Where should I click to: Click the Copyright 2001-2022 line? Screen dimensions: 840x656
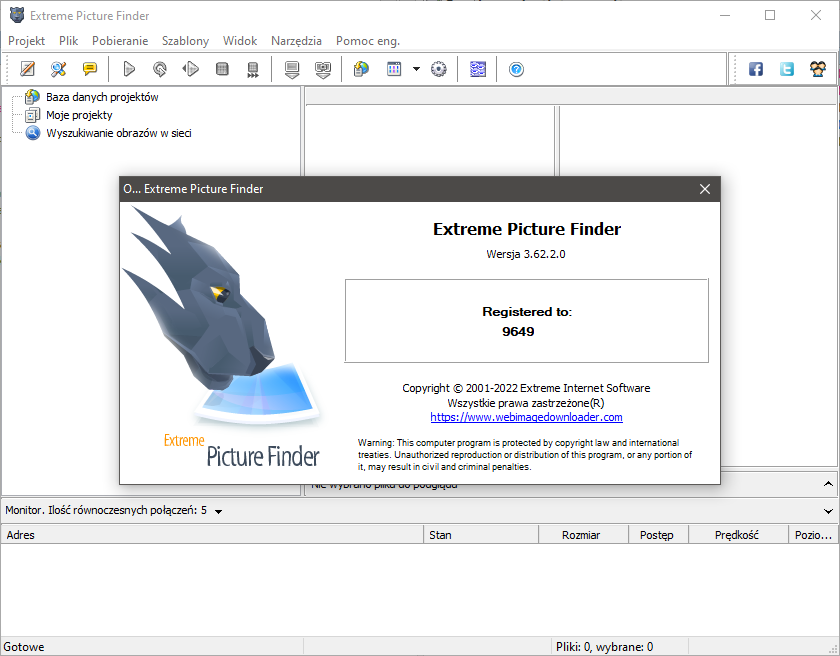point(526,388)
